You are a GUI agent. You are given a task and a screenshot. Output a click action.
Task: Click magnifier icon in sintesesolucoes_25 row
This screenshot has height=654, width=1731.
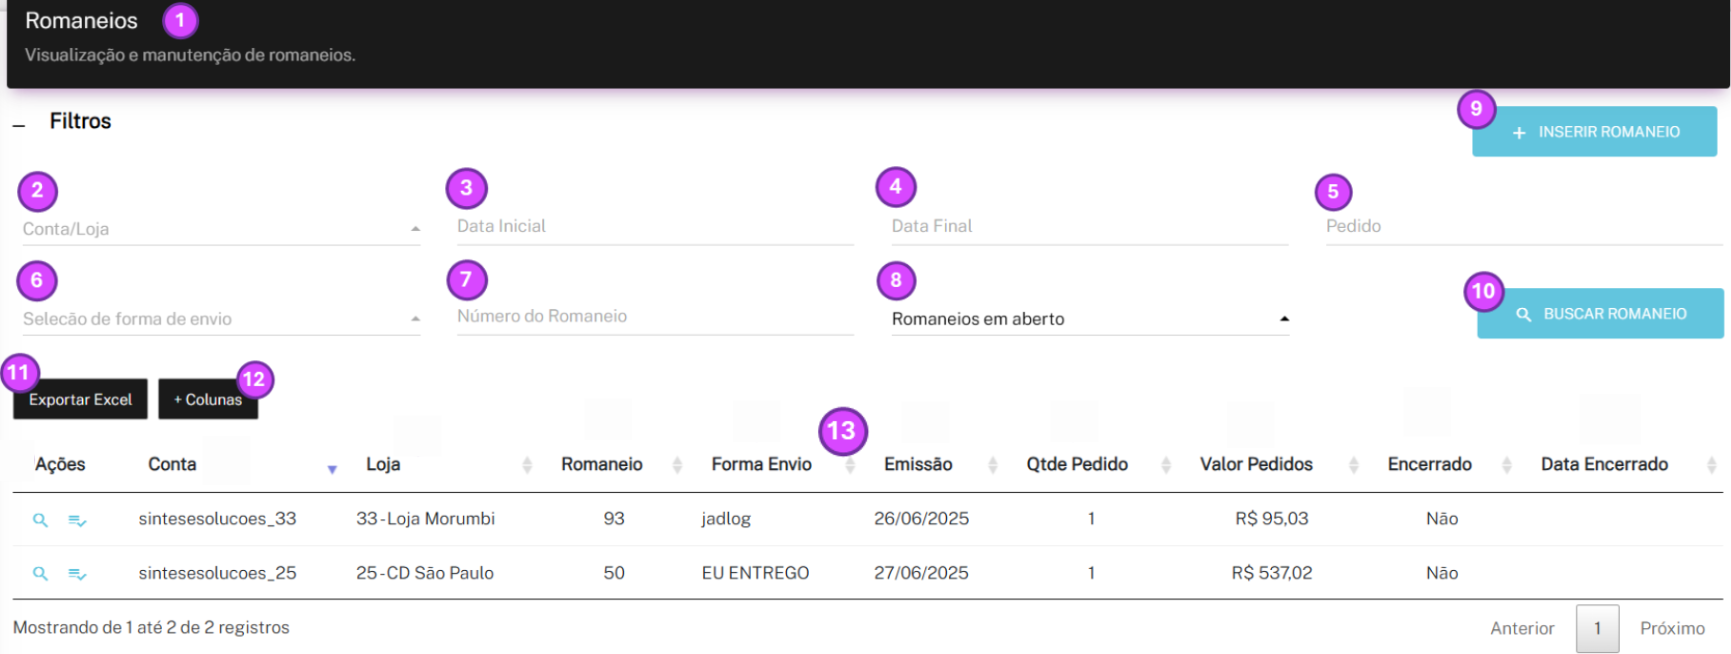tap(40, 574)
